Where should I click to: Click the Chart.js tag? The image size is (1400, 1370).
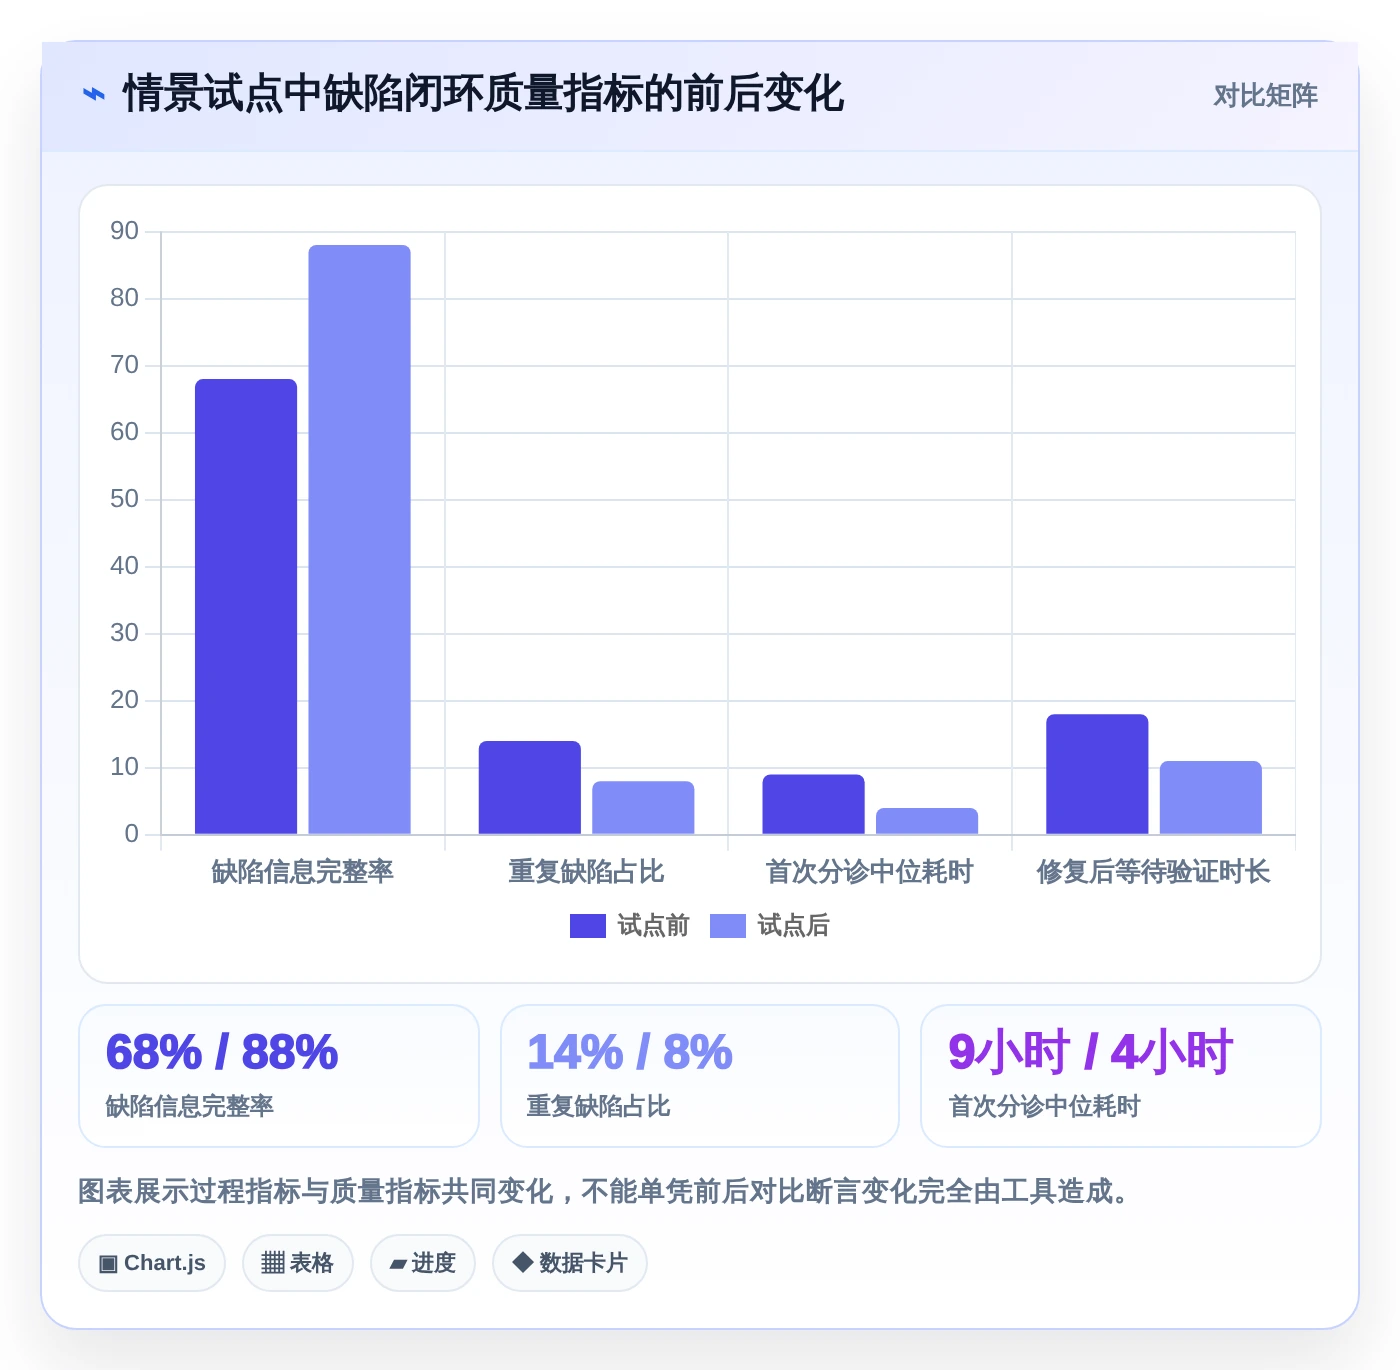[x=152, y=1263]
